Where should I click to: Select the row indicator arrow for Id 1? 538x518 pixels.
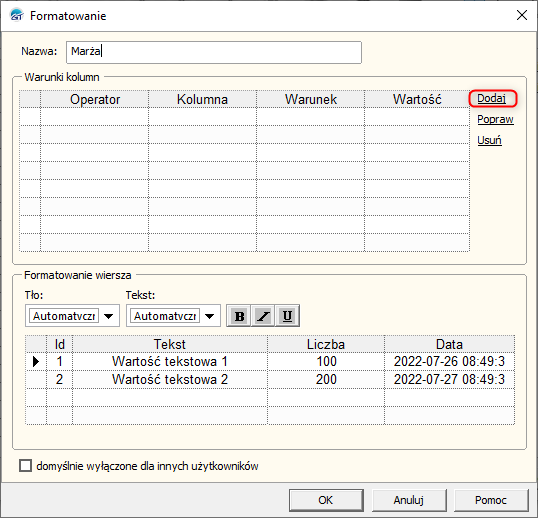pos(36,361)
